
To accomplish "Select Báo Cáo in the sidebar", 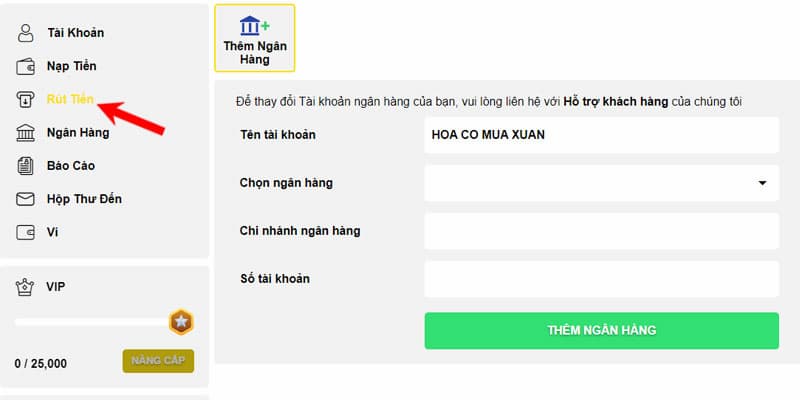I will [70, 165].
